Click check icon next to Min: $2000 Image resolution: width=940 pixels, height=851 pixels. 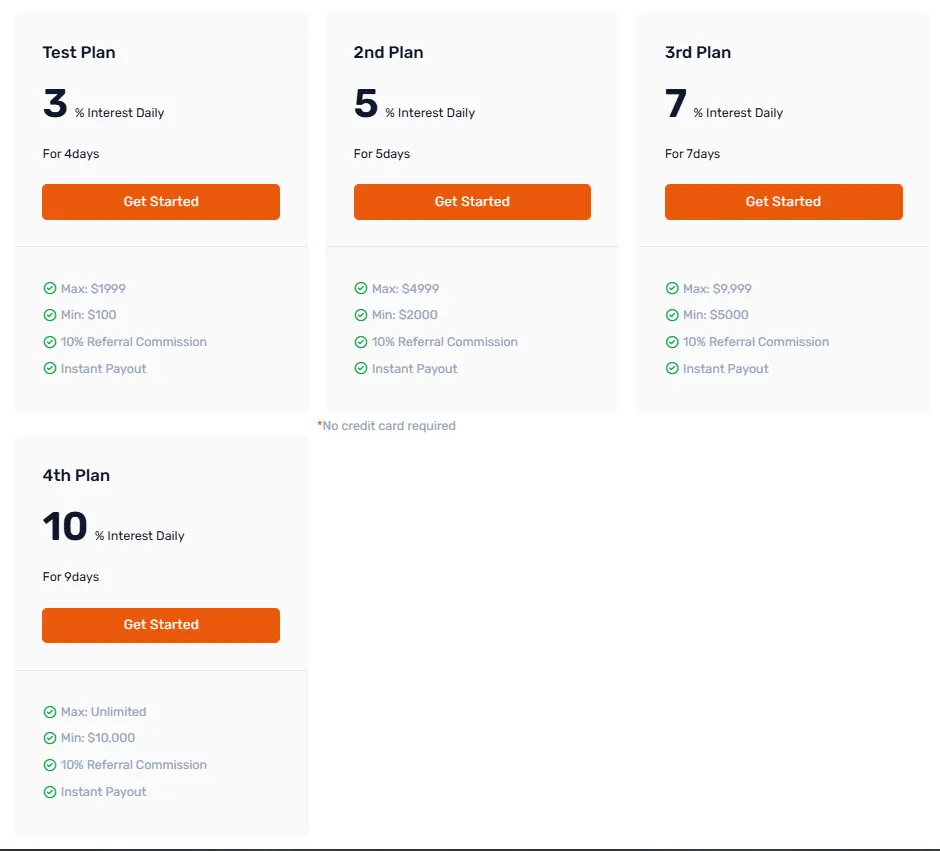(361, 315)
